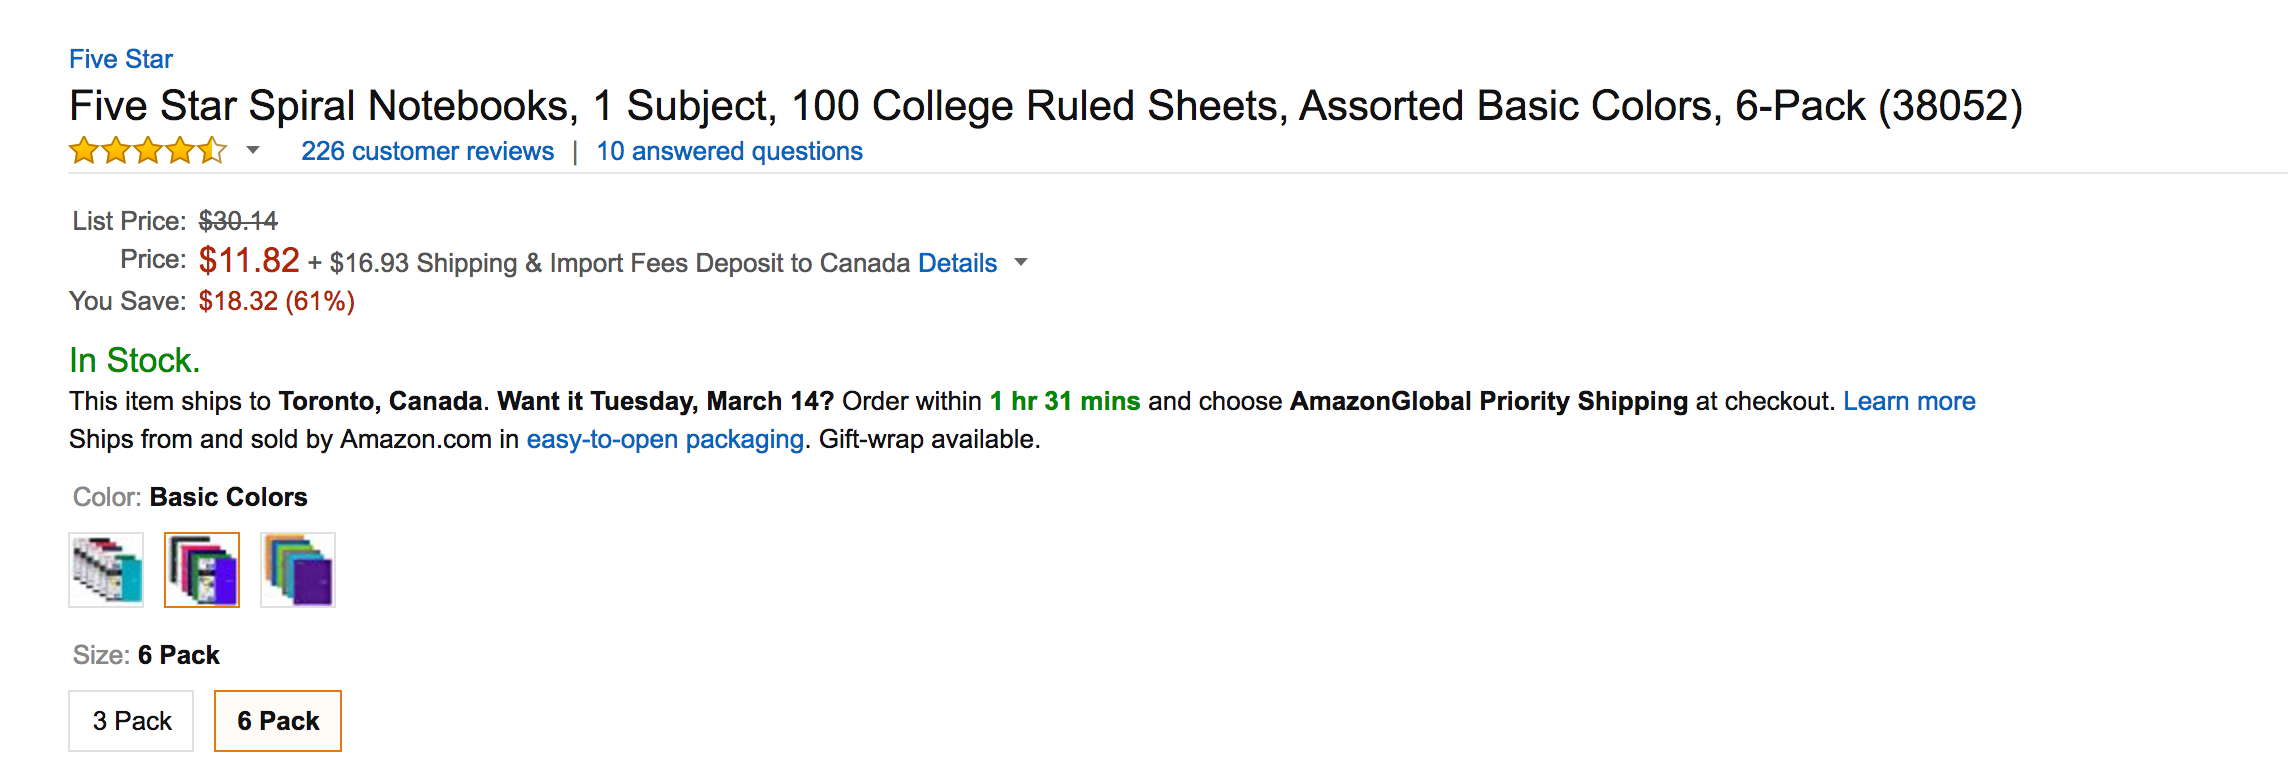Screen dimensions: 2288x768
Task: Open the 10 answered questions link
Action: [729, 151]
